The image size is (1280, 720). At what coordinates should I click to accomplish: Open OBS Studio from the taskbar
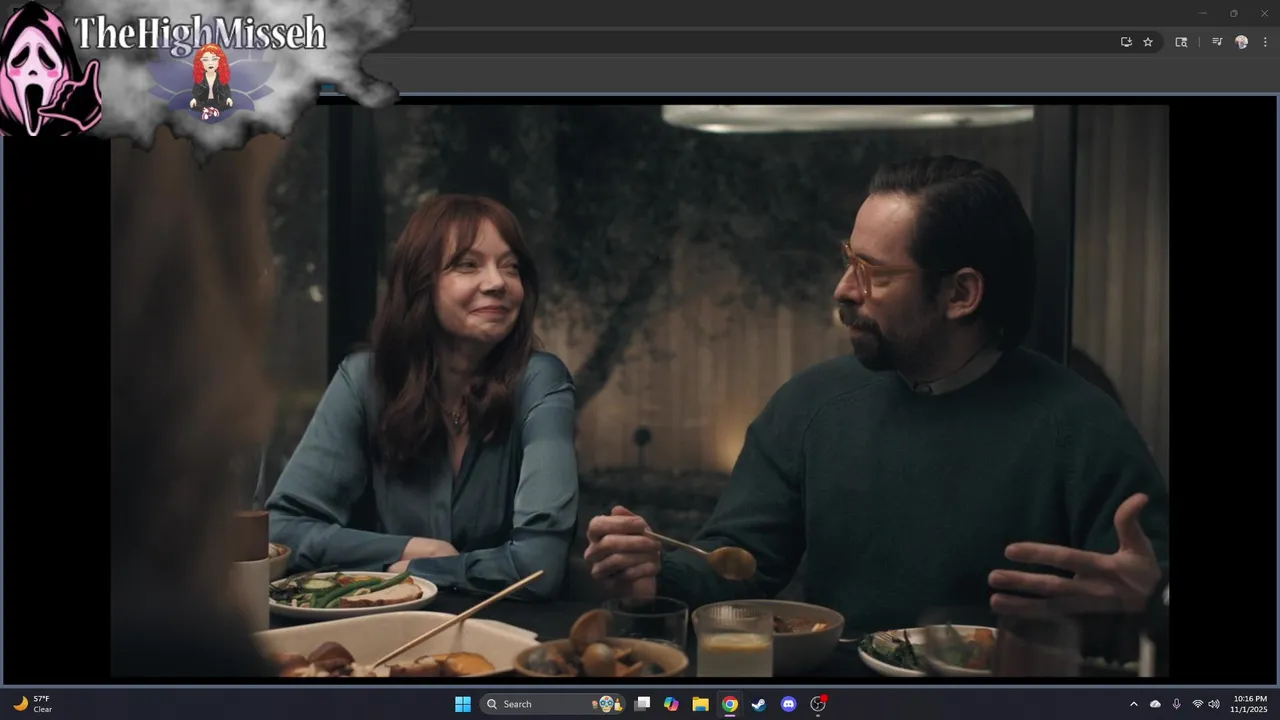coord(818,704)
